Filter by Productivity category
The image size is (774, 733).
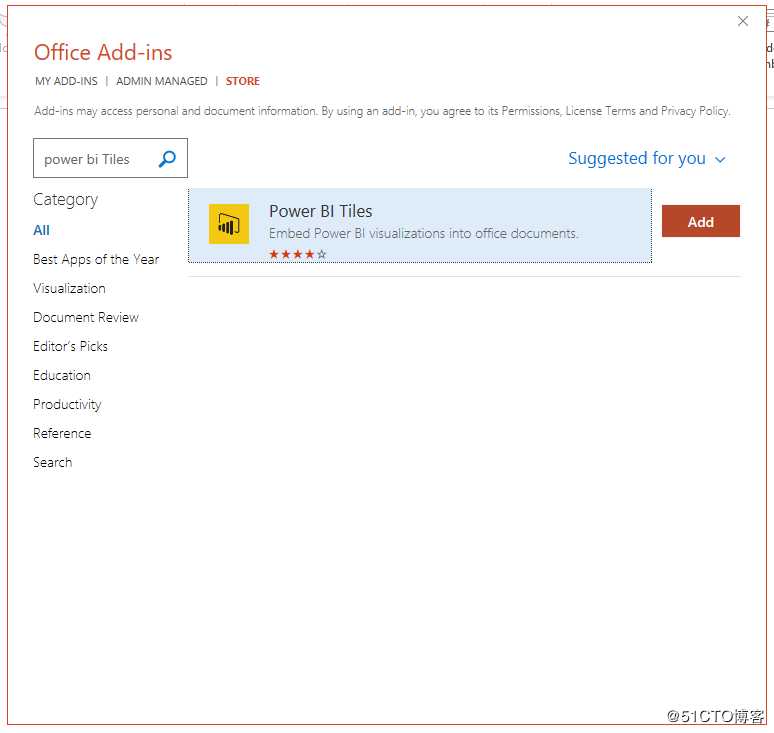tap(67, 405)
